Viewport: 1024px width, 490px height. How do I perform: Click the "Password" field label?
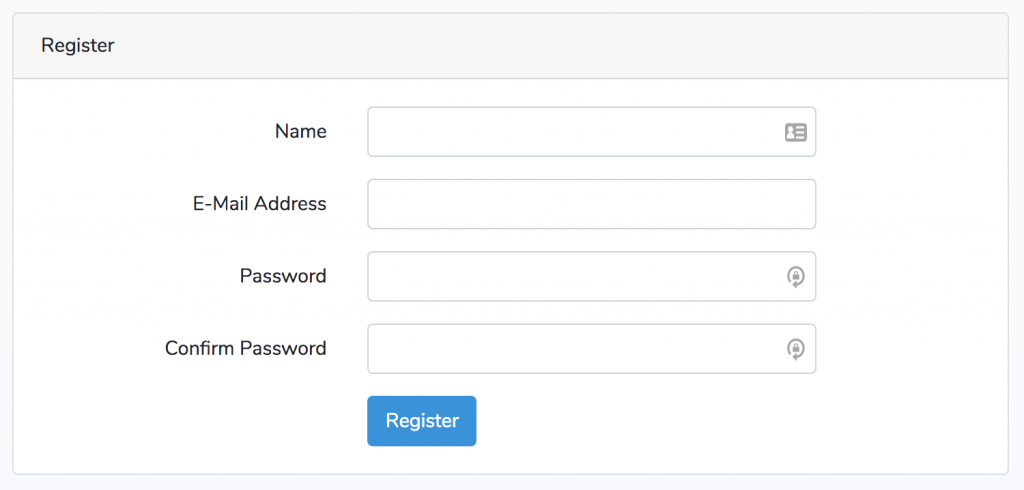click(283, 275)
